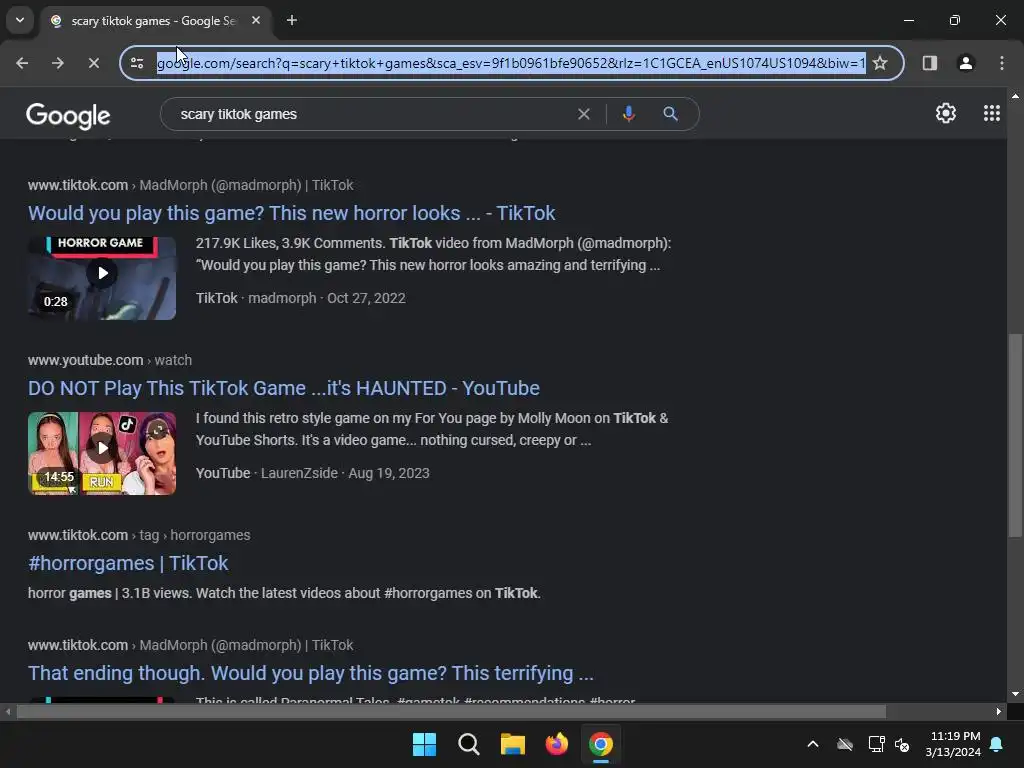Open #horrorgames | TikTok result

[128, 563]
